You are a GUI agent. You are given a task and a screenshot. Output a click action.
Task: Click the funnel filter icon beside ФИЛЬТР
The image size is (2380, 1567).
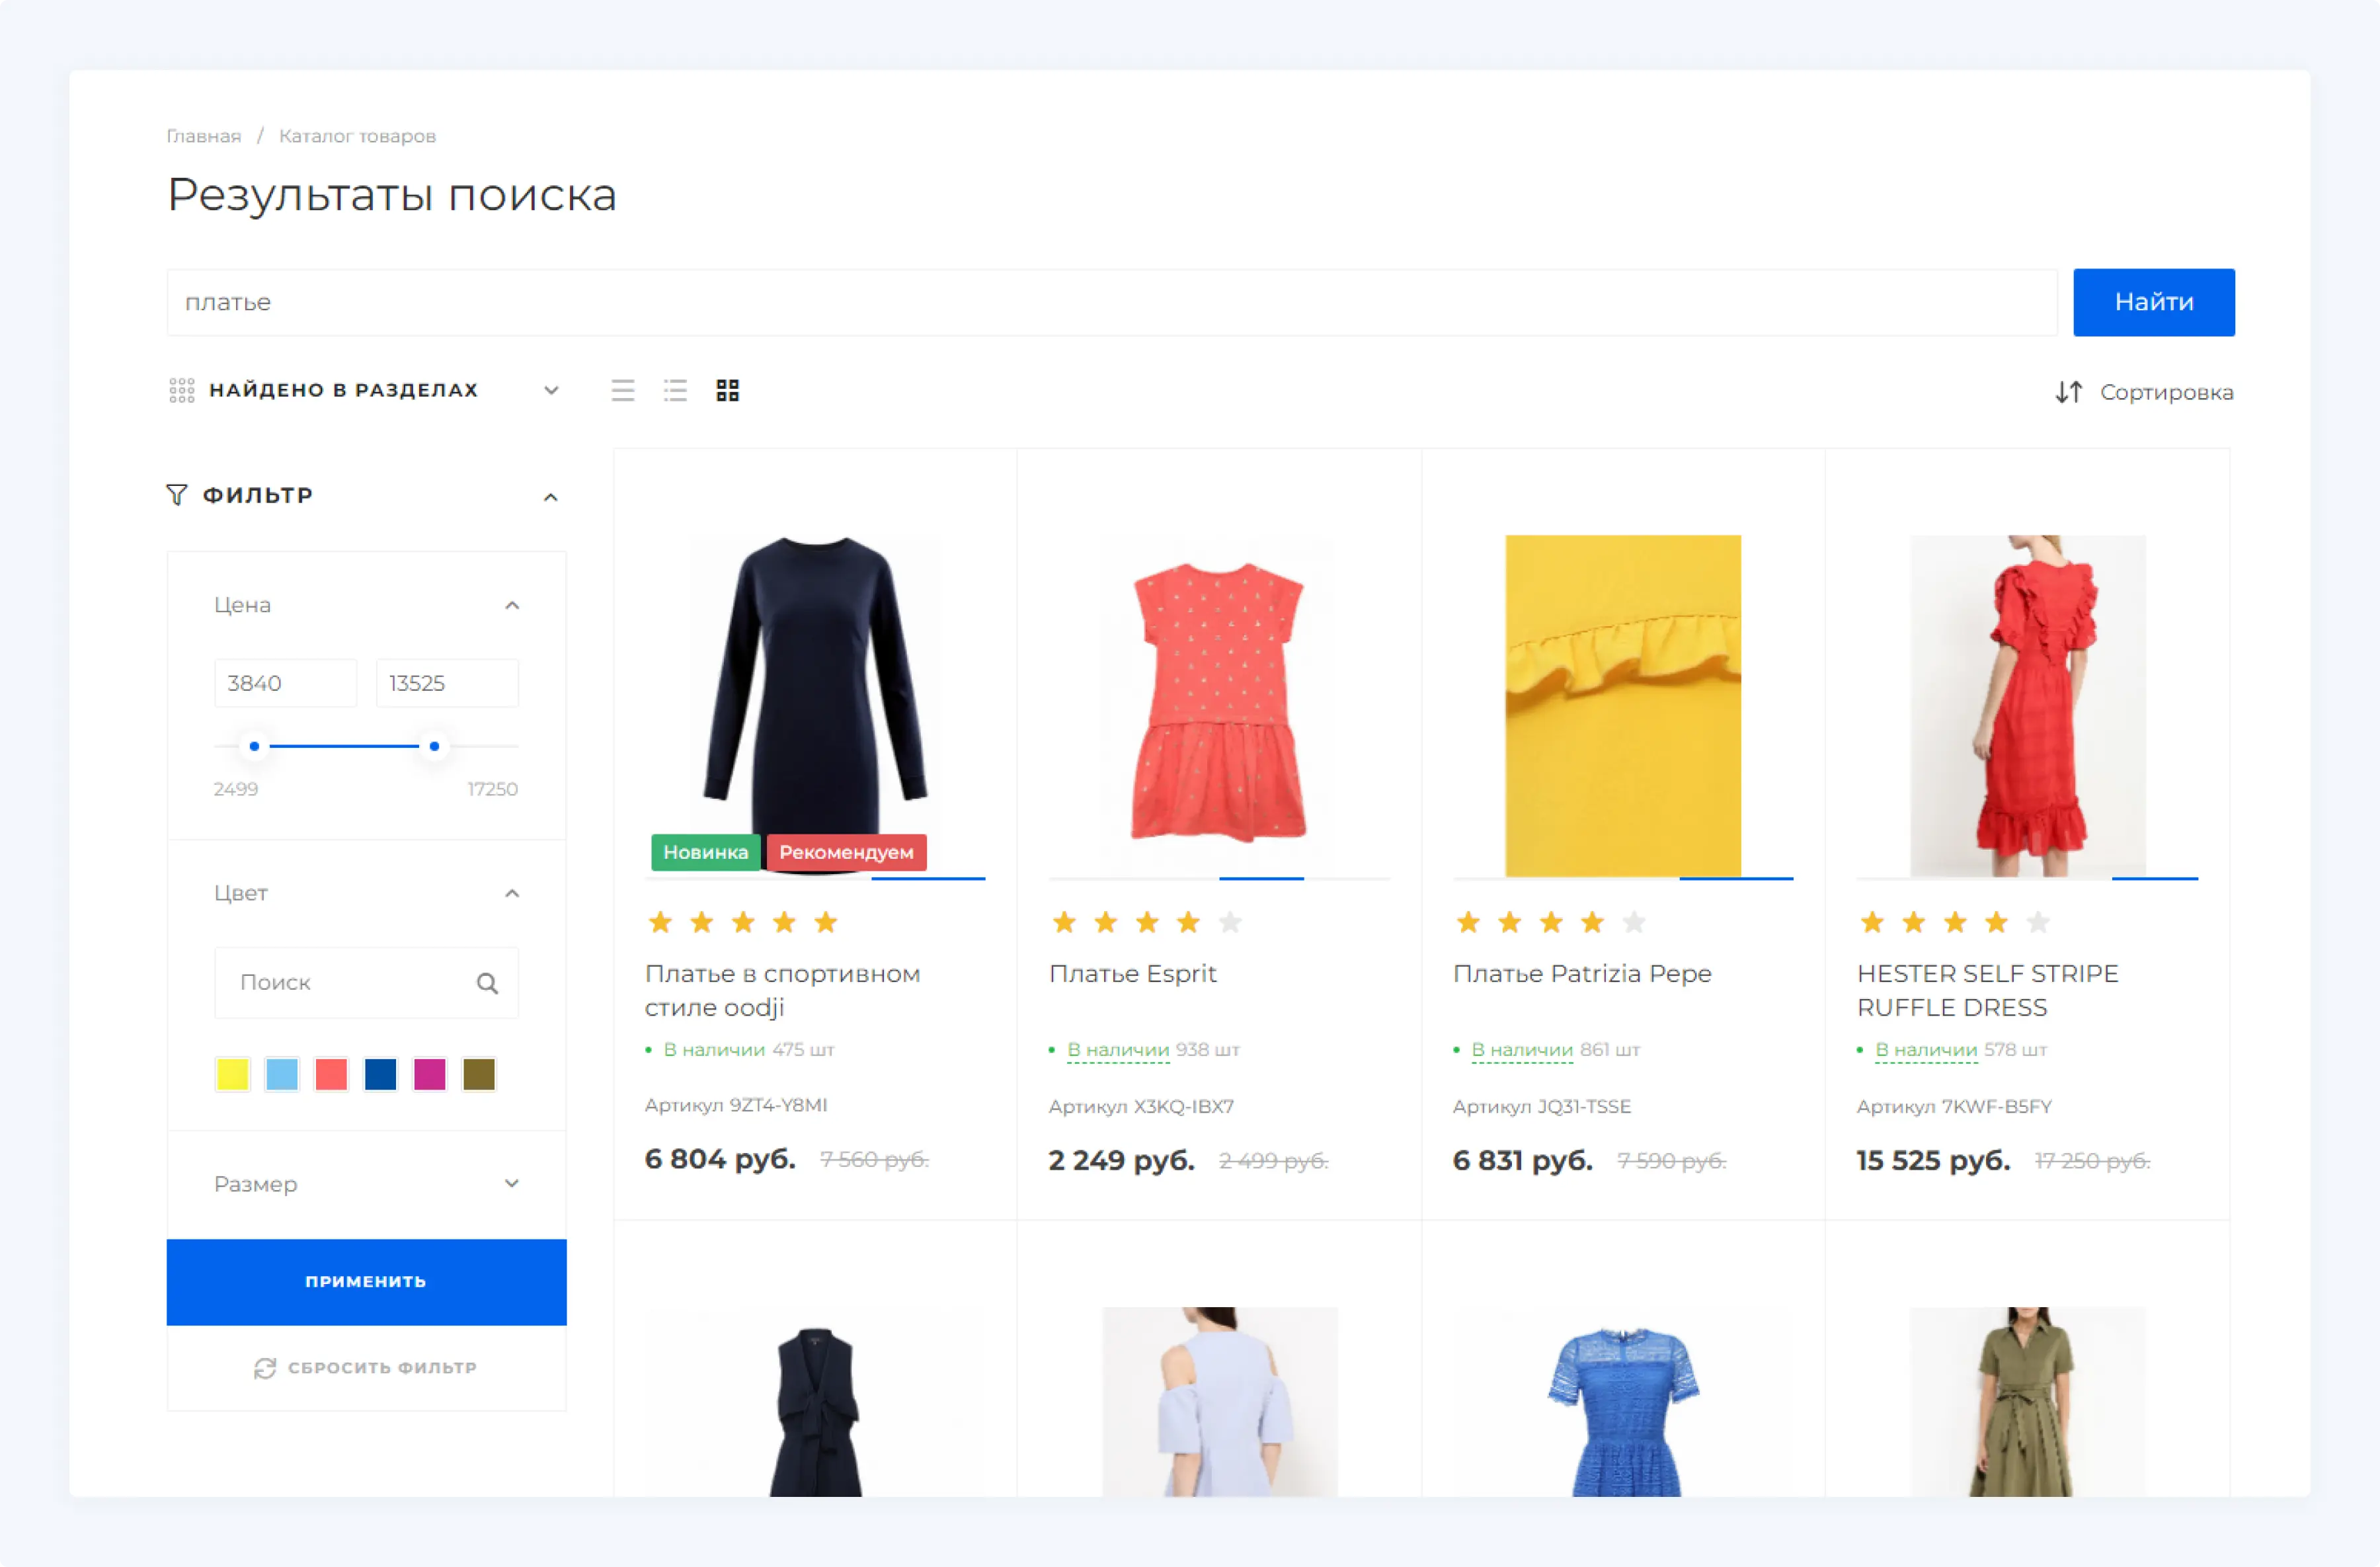point(177,495)
